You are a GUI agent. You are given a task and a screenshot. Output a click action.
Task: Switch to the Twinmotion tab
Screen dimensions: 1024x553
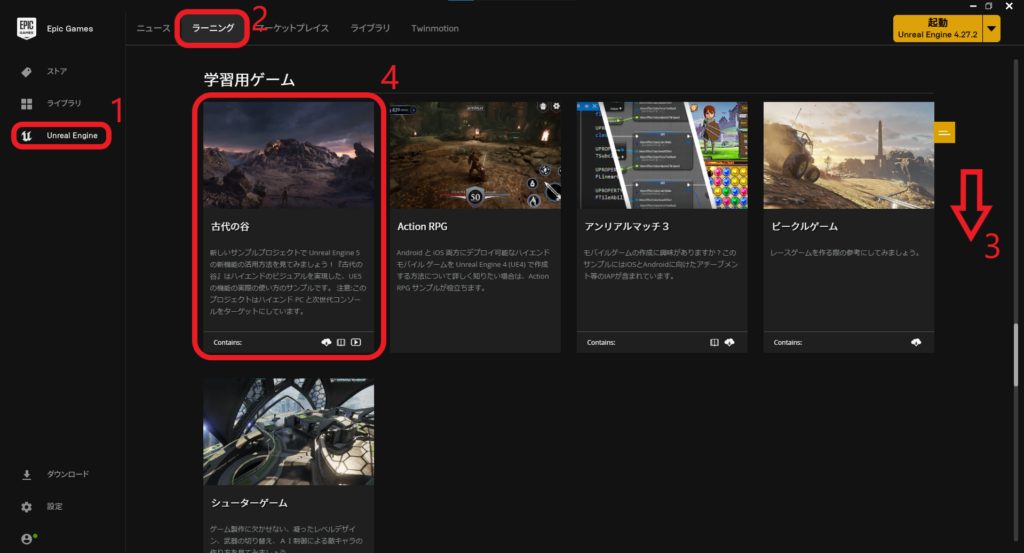(435, 28)
